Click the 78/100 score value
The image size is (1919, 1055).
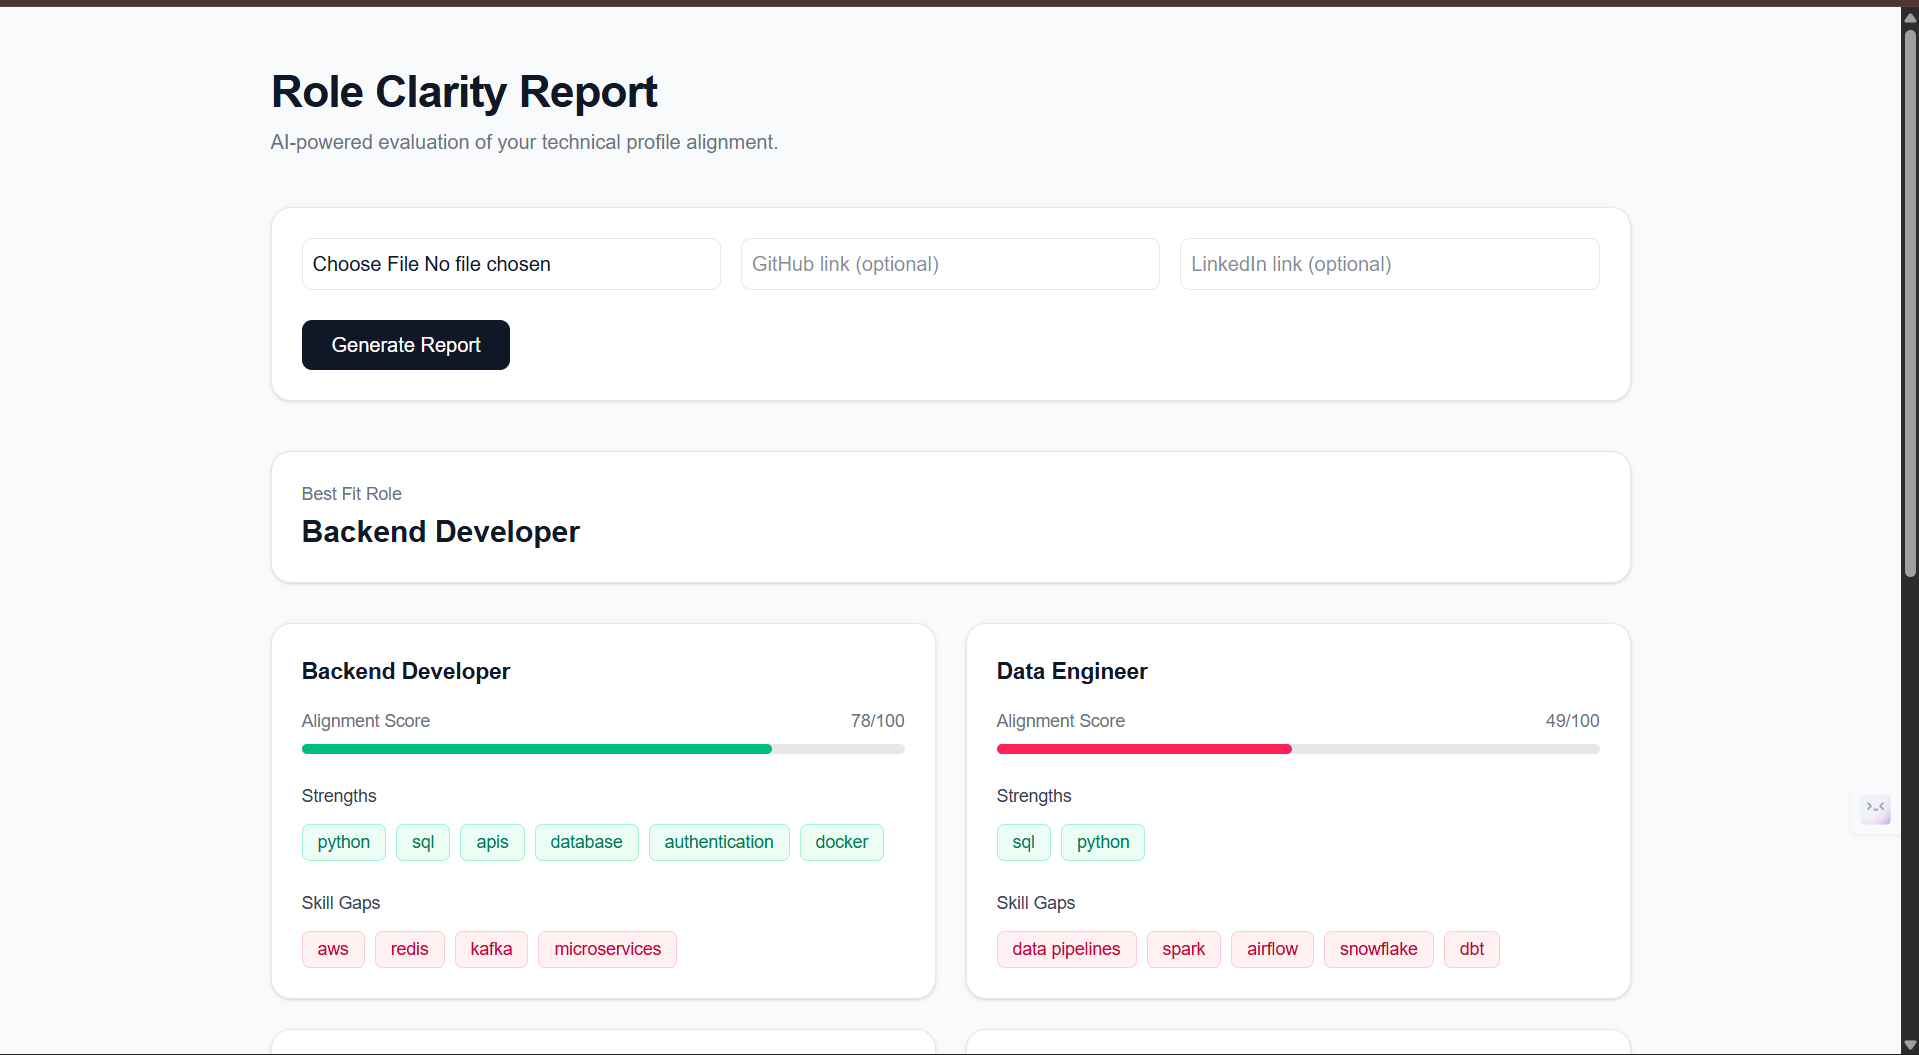[x=878, y=721]
